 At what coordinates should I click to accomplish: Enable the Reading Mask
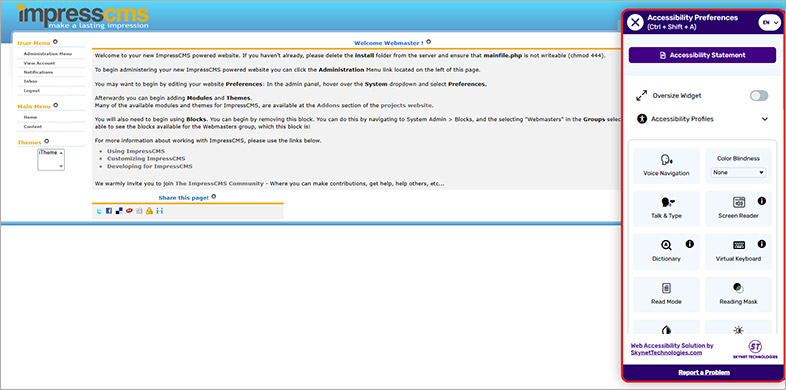738,295
